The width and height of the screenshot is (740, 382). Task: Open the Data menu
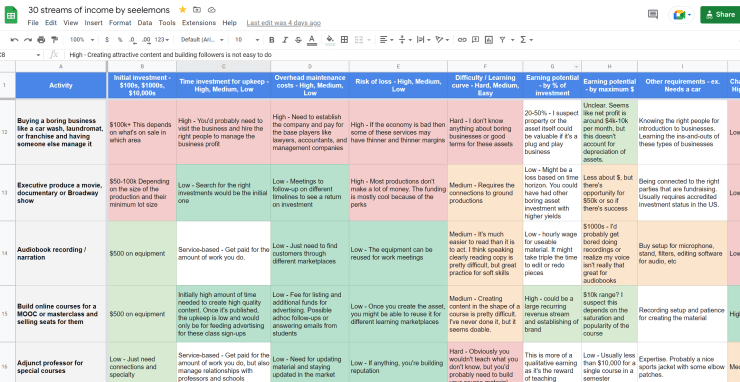[x=145, y=23]
